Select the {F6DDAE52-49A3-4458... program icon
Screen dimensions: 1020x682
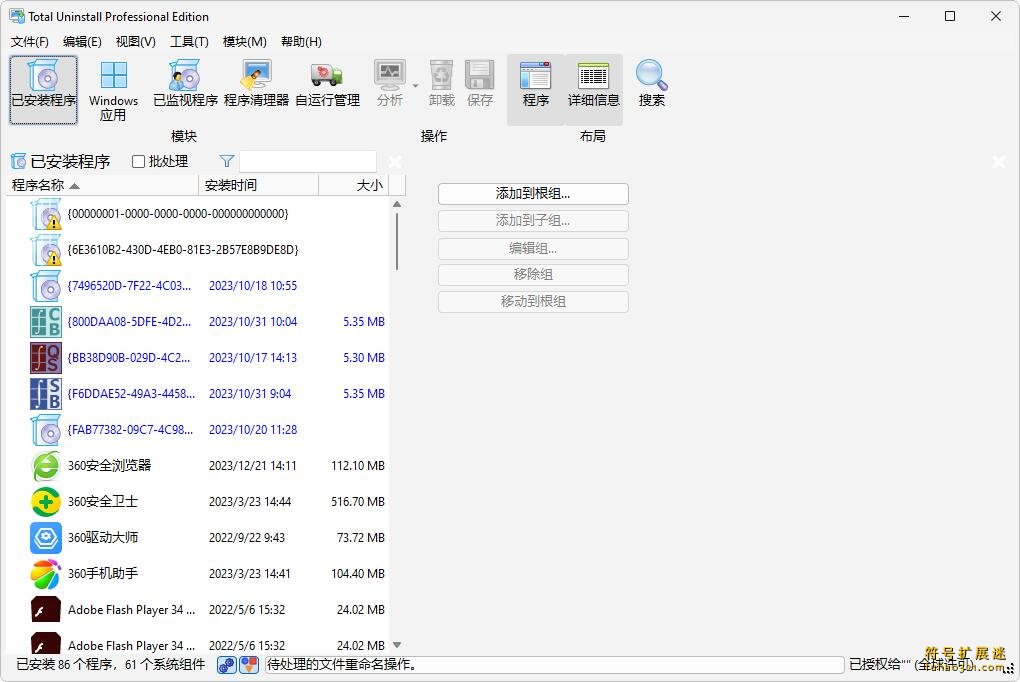click(46, 394)
